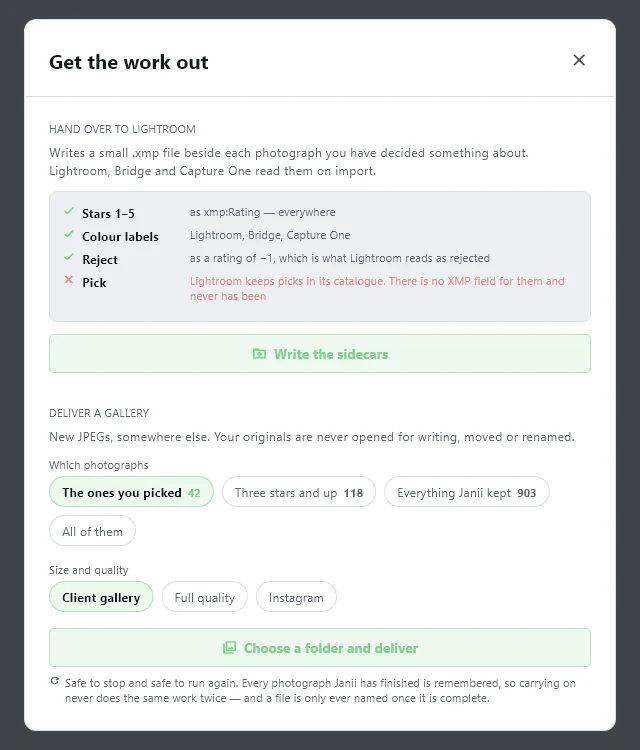The image size is (640, 750).
Task: Choose Three stars and up filter
Action: [299, 492]
